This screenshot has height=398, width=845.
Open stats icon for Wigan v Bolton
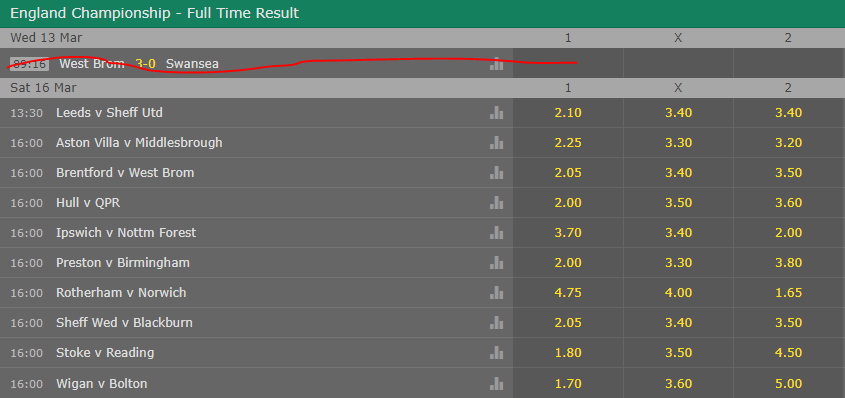pos(496,383)
